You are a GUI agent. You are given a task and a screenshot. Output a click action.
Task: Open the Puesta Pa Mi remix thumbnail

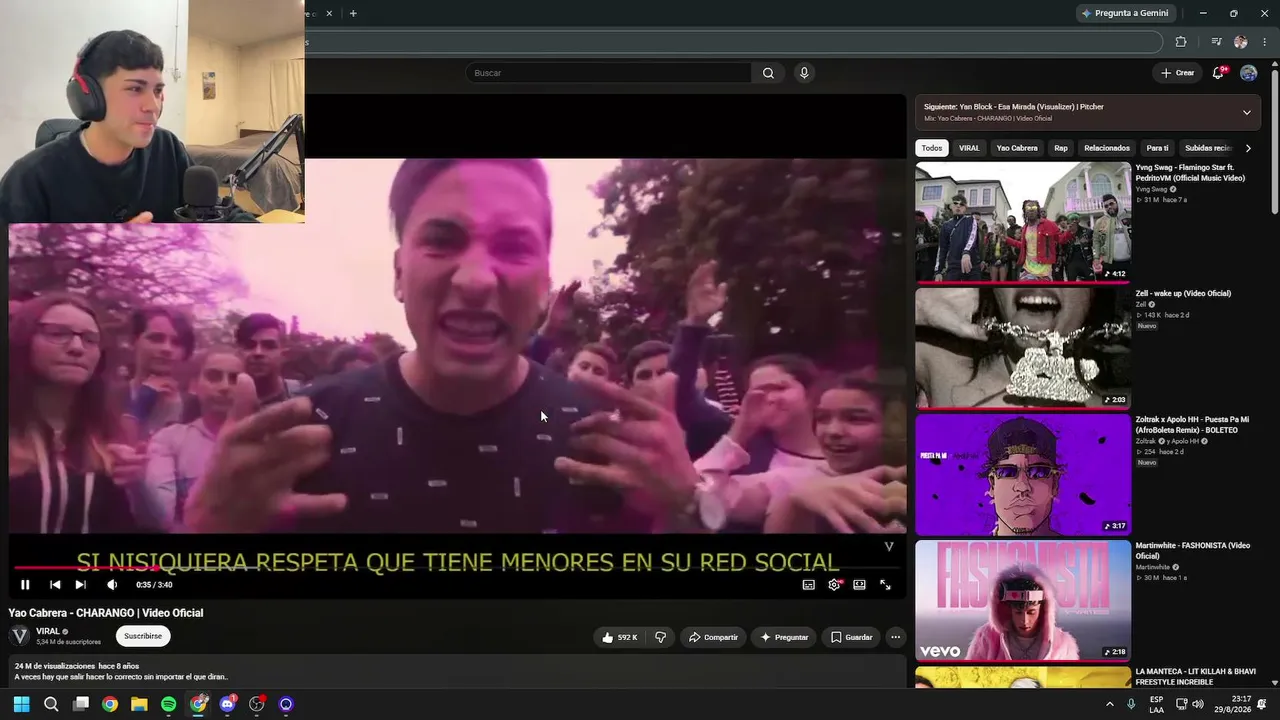click(1023, 474)
